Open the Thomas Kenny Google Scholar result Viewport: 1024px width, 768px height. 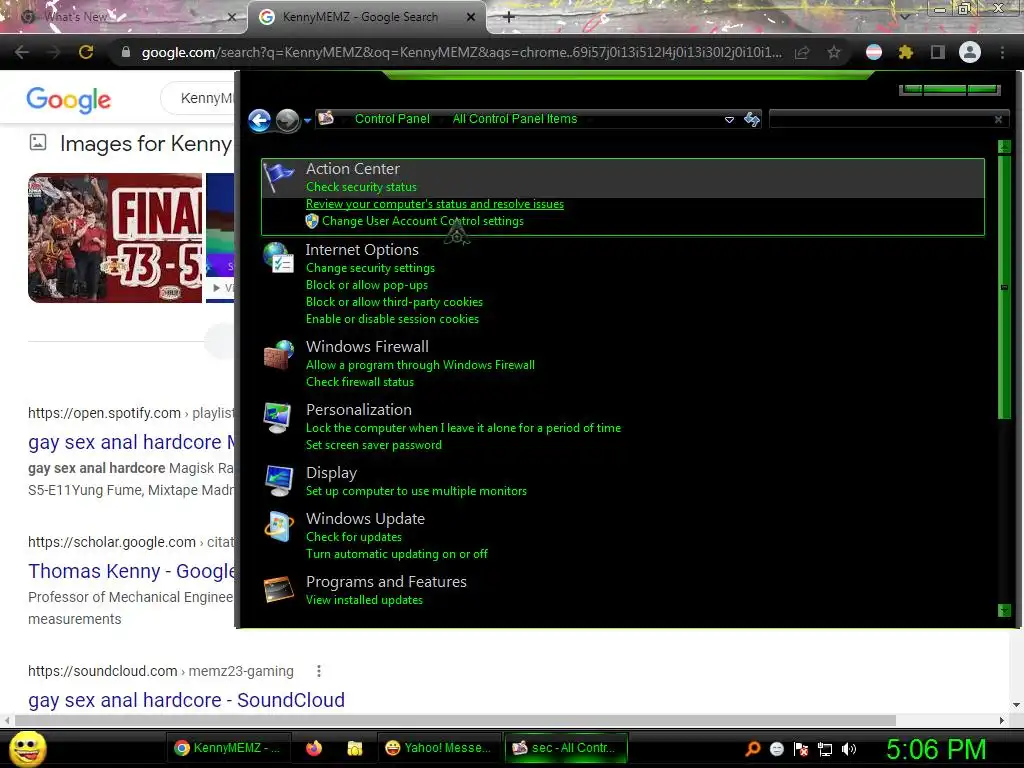pos(131,571)
